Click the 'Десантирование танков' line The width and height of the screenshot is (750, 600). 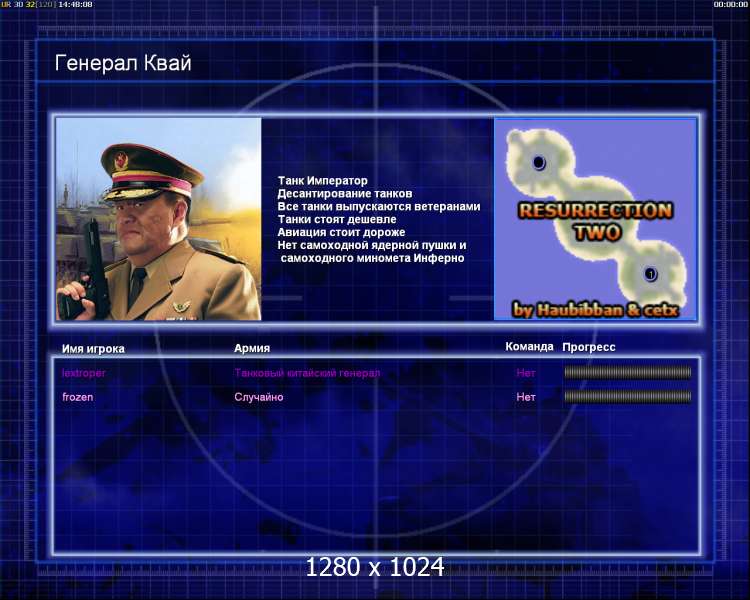click(x=345, y=194)
